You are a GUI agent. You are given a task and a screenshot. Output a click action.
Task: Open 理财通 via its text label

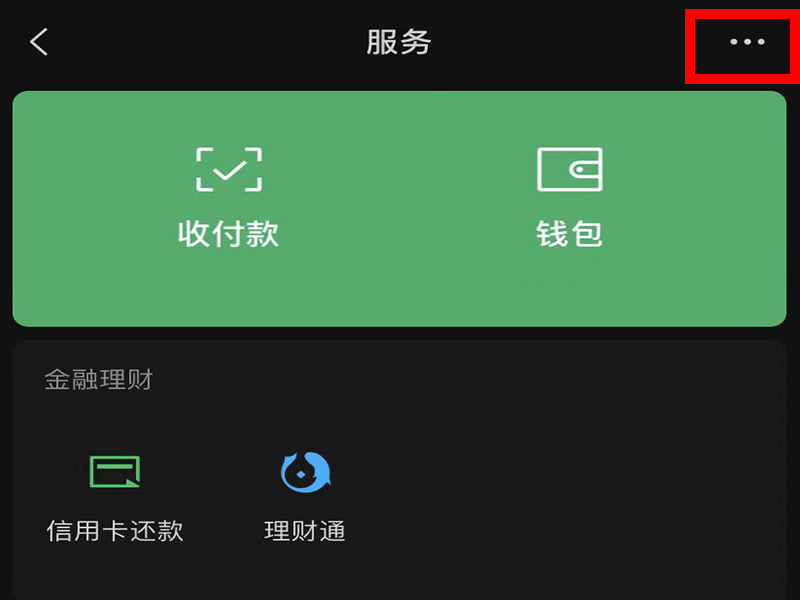pyautogui.click(x=305, y=531)
